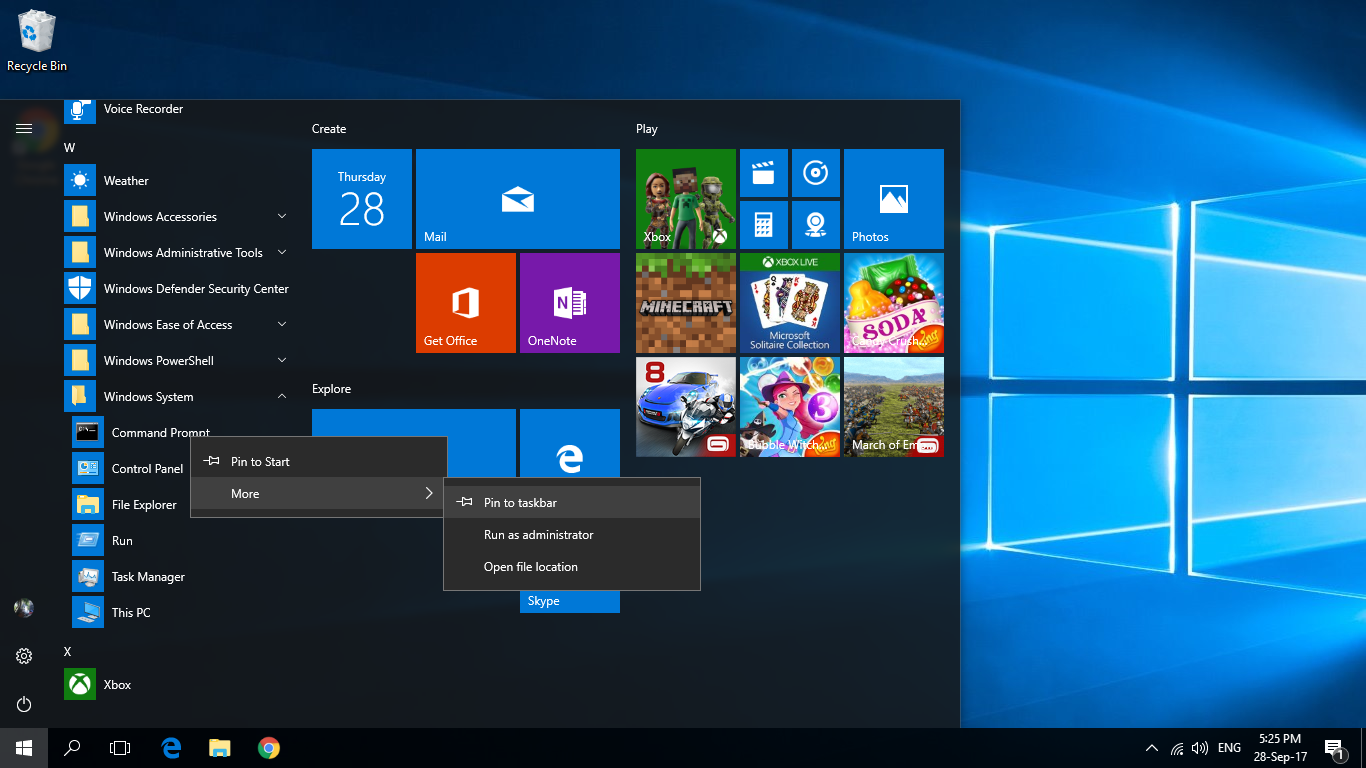Select Run as administrator
This screenshot has height=768, width=1366.
[x=572, y=534]
